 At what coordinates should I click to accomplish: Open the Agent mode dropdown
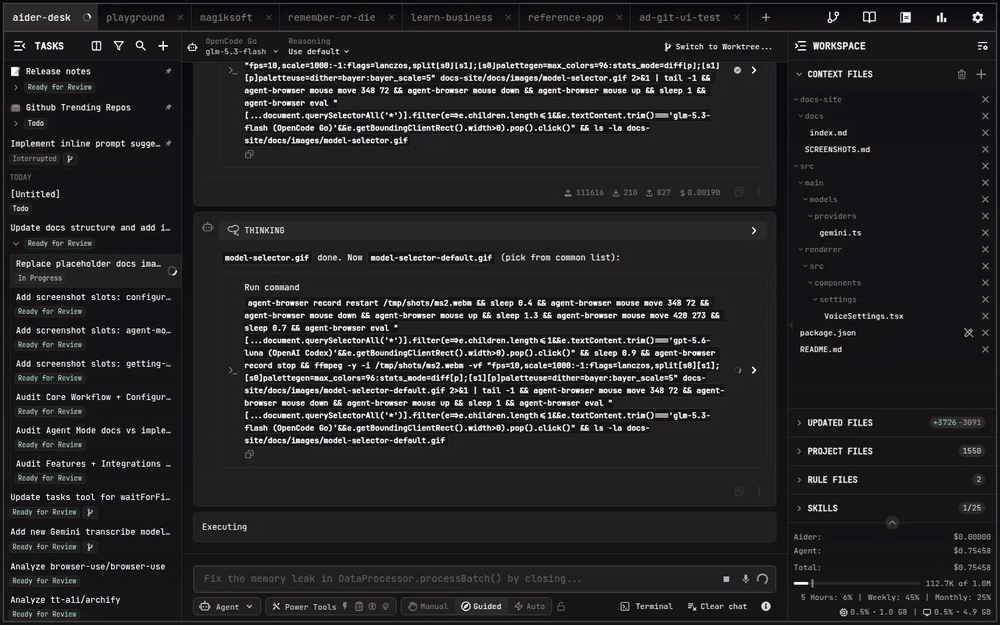point(226,607)
